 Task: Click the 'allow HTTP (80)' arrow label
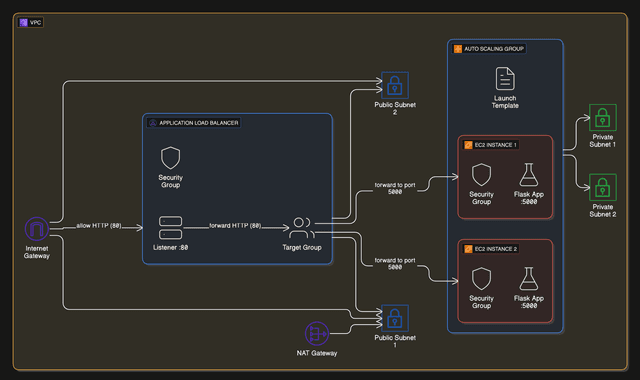coord(99,226)
